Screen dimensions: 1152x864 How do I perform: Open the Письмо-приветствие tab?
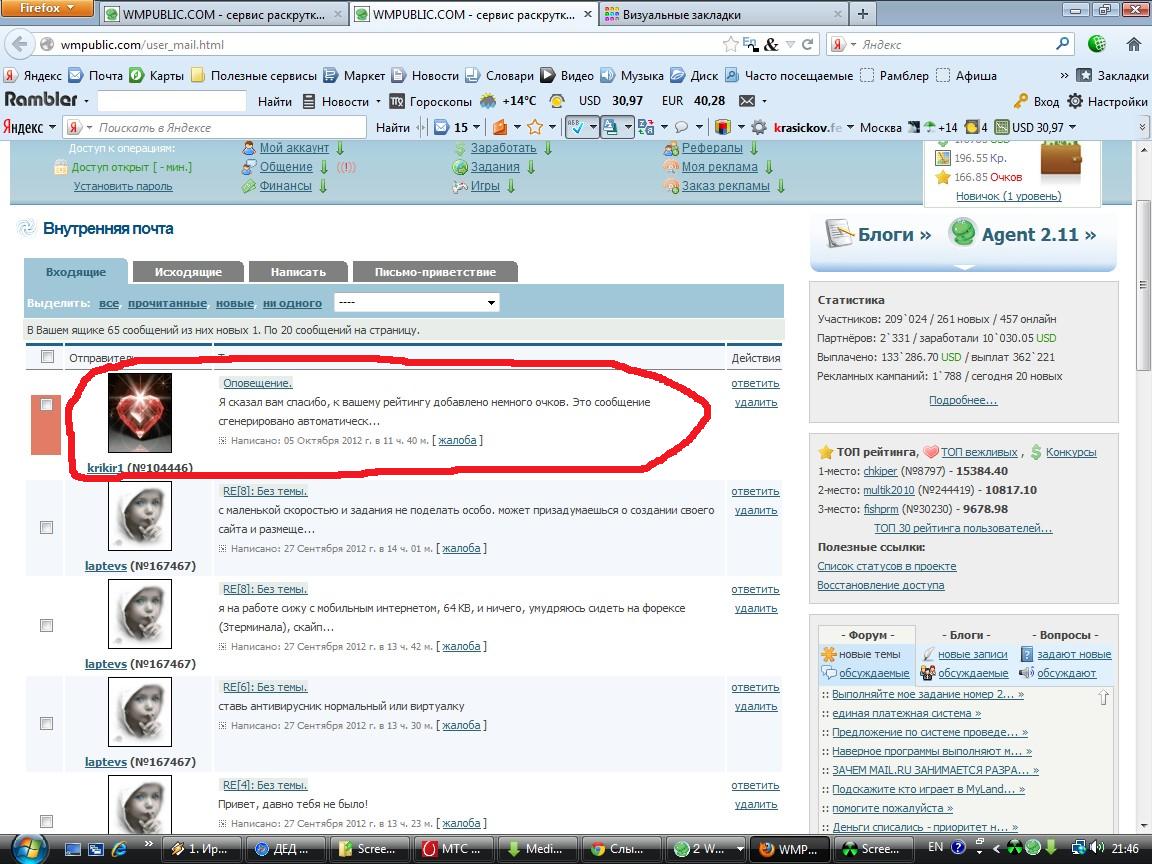[x=435, y=272]
